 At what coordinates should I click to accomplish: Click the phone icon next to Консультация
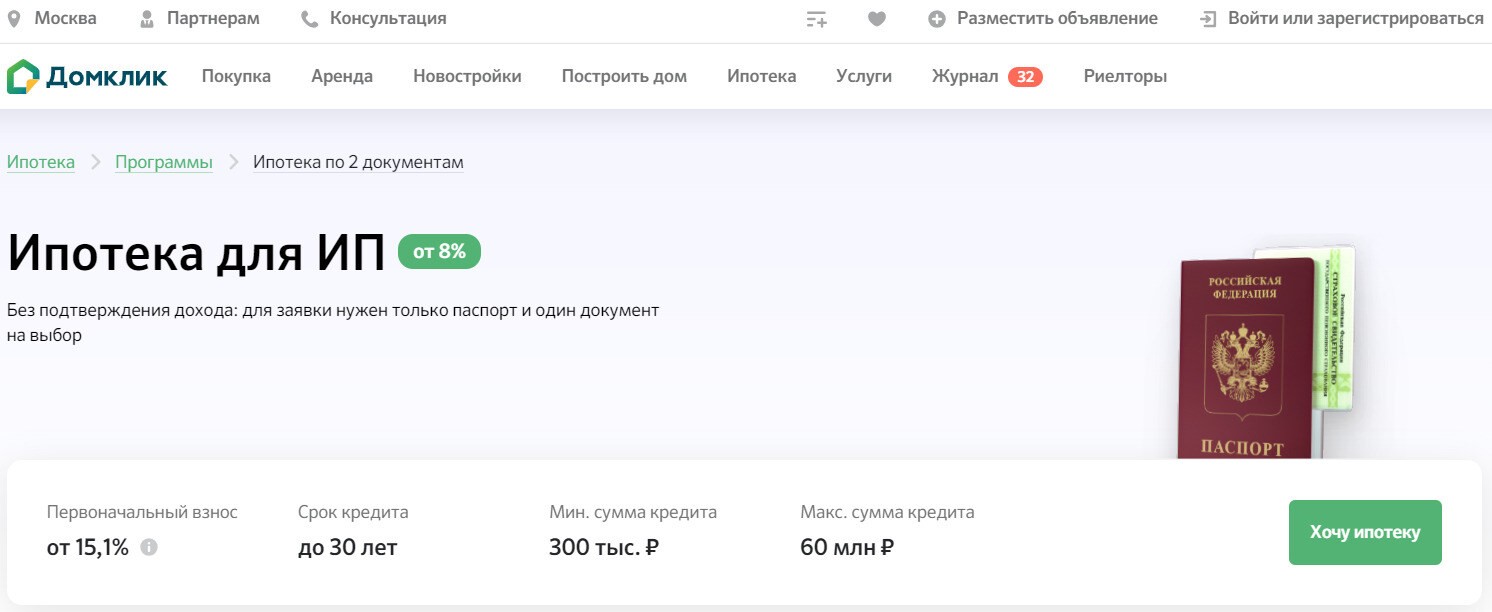coord(308,17)
